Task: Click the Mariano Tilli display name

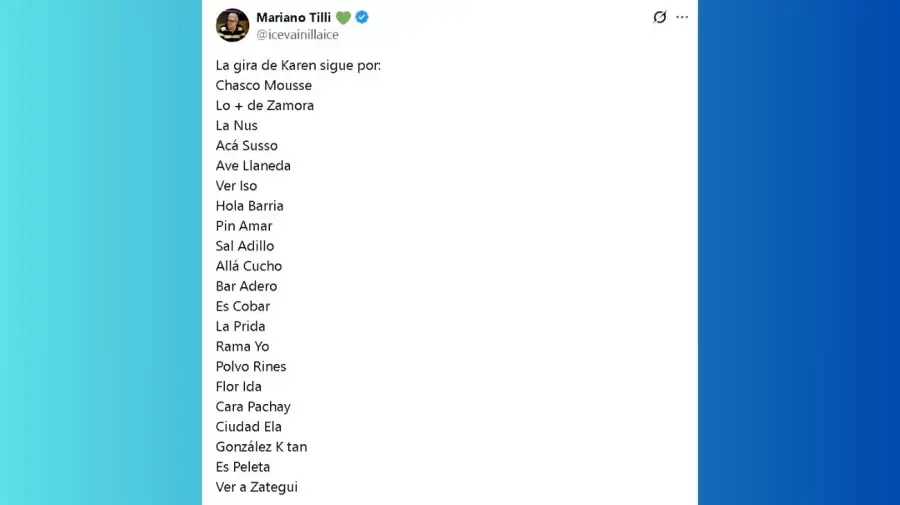Action: tap(293, 17)
